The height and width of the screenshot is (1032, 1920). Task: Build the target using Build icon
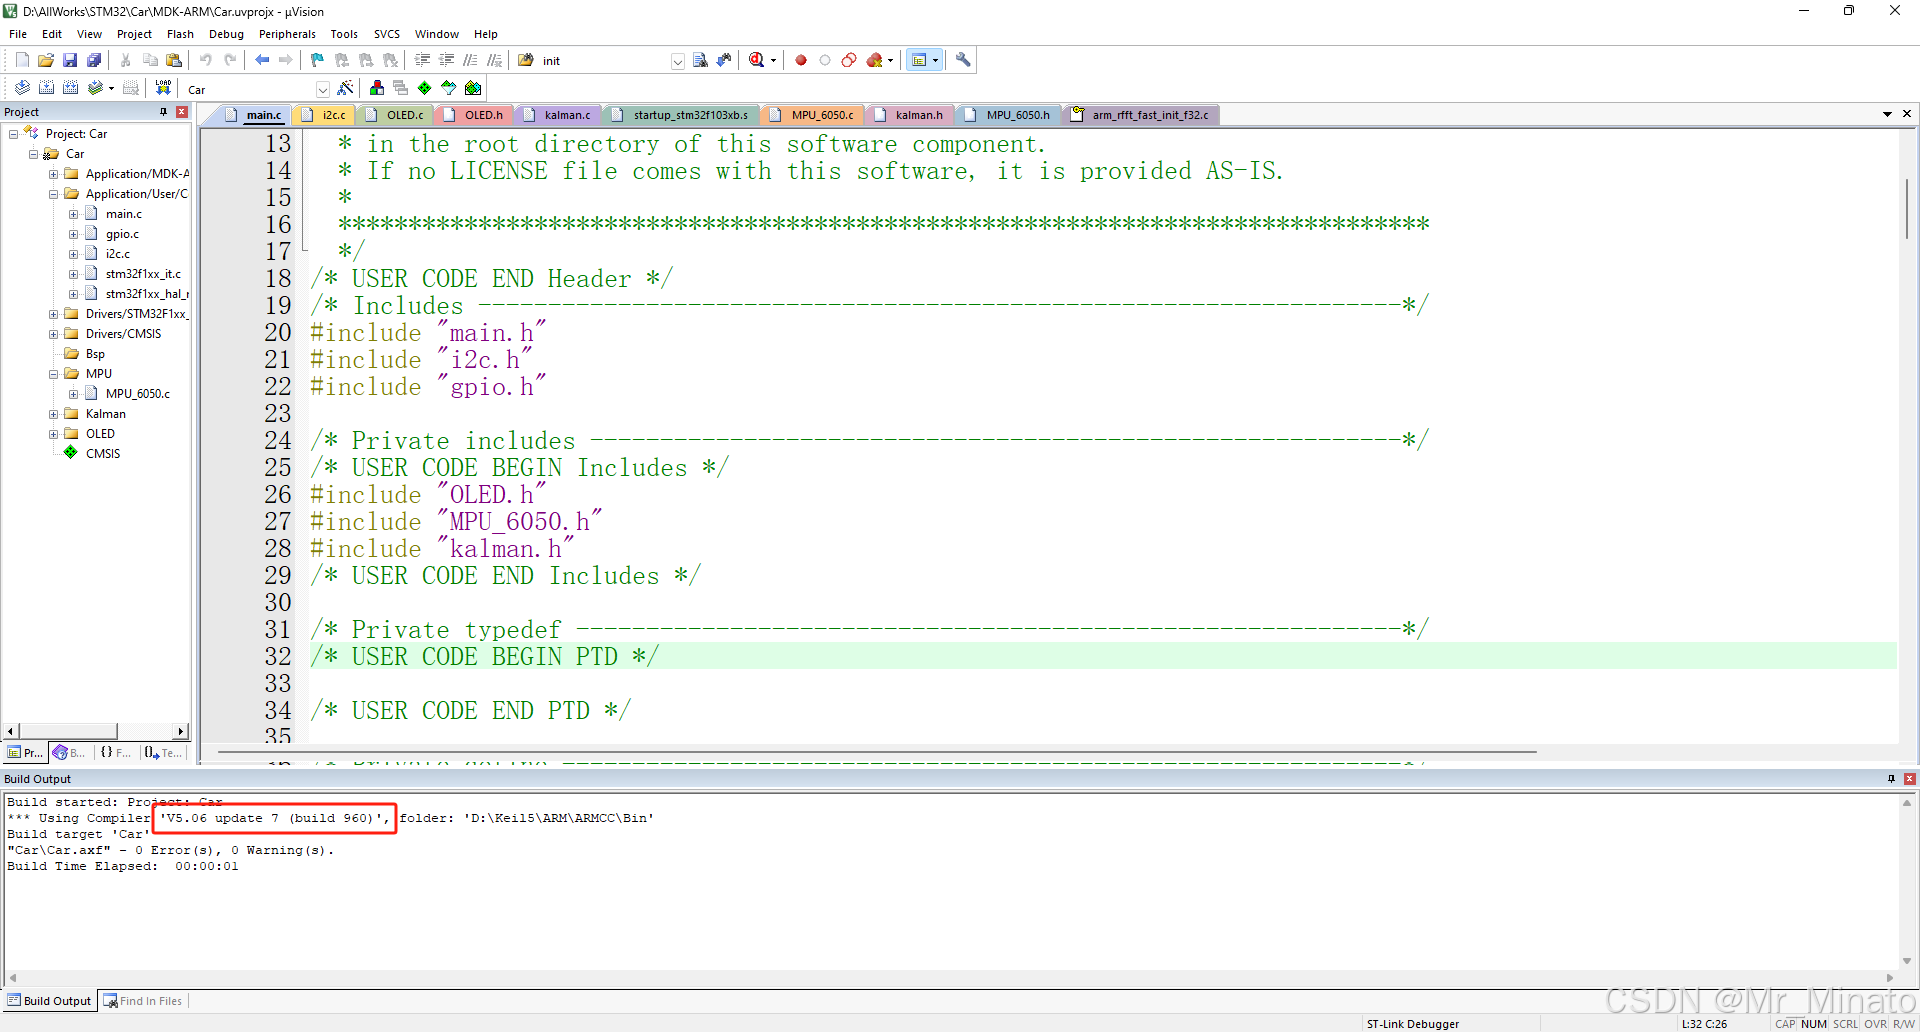pyautogui.click(x=46, y=88)
